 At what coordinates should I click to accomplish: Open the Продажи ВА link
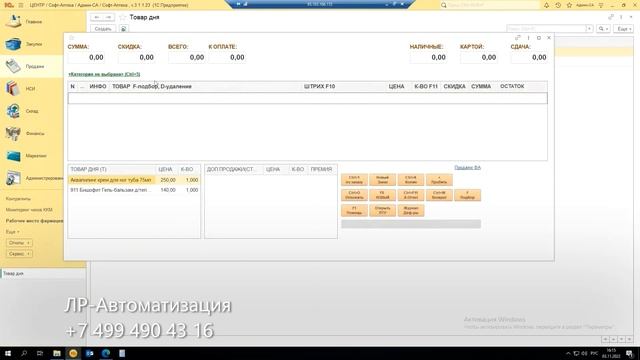click(467, 168)
